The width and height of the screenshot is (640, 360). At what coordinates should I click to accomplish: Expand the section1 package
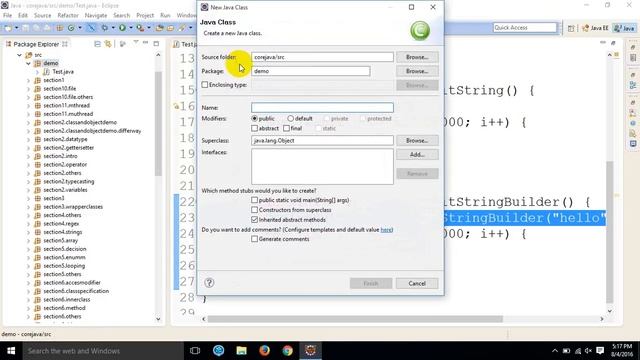click(28, 80)
